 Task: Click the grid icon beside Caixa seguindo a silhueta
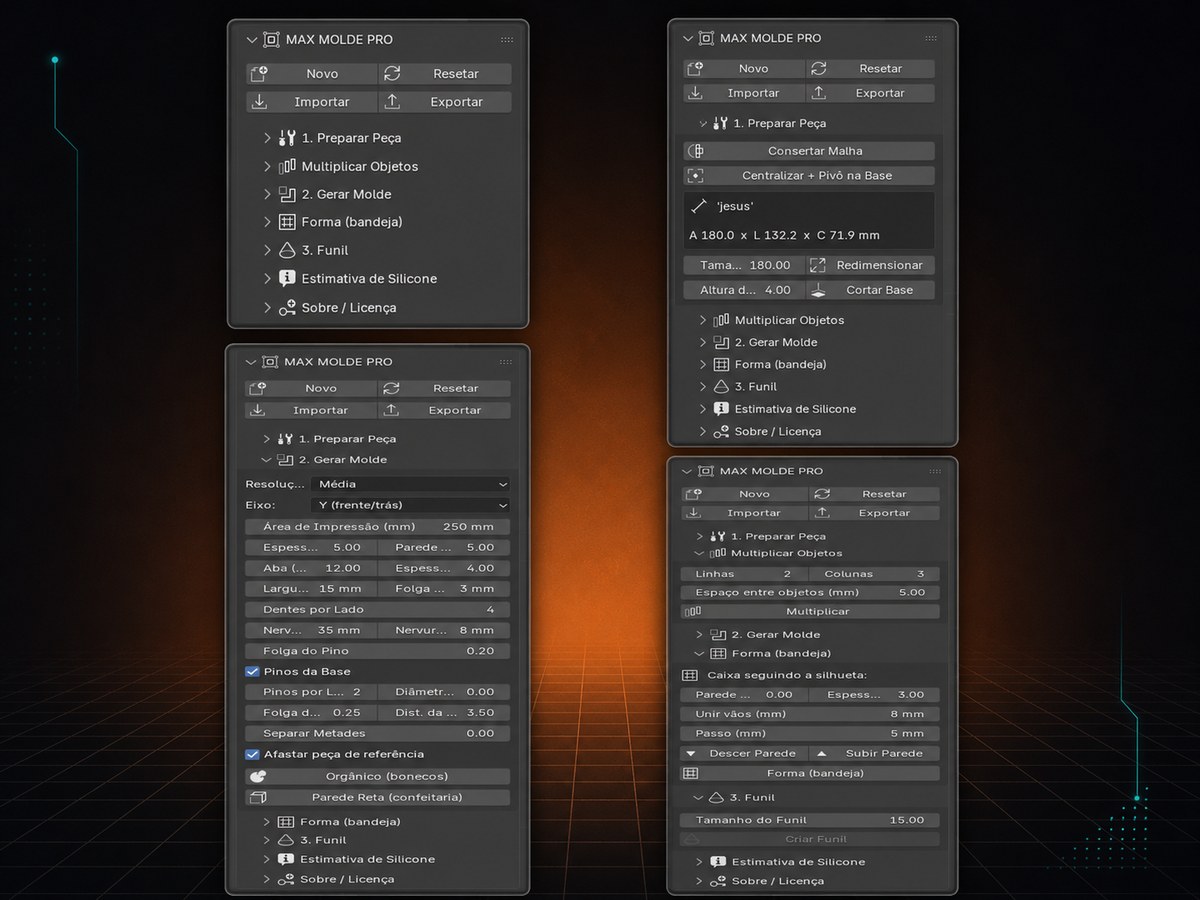(689, 675)
